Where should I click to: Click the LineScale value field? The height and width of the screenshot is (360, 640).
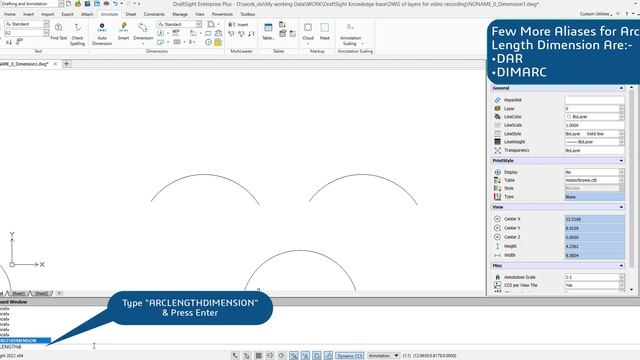click(594, 125)
